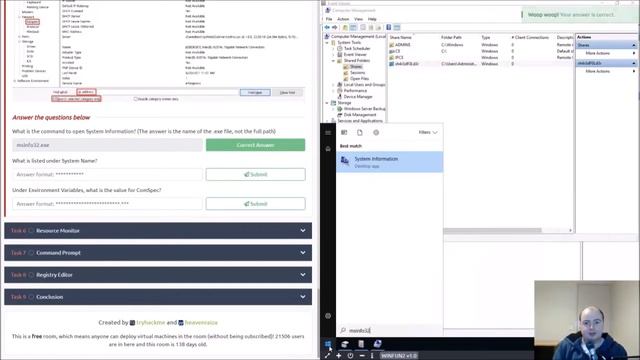The image size is (640, 360).
Task: Click the IPC$ share row
Action: coord(480,58)
